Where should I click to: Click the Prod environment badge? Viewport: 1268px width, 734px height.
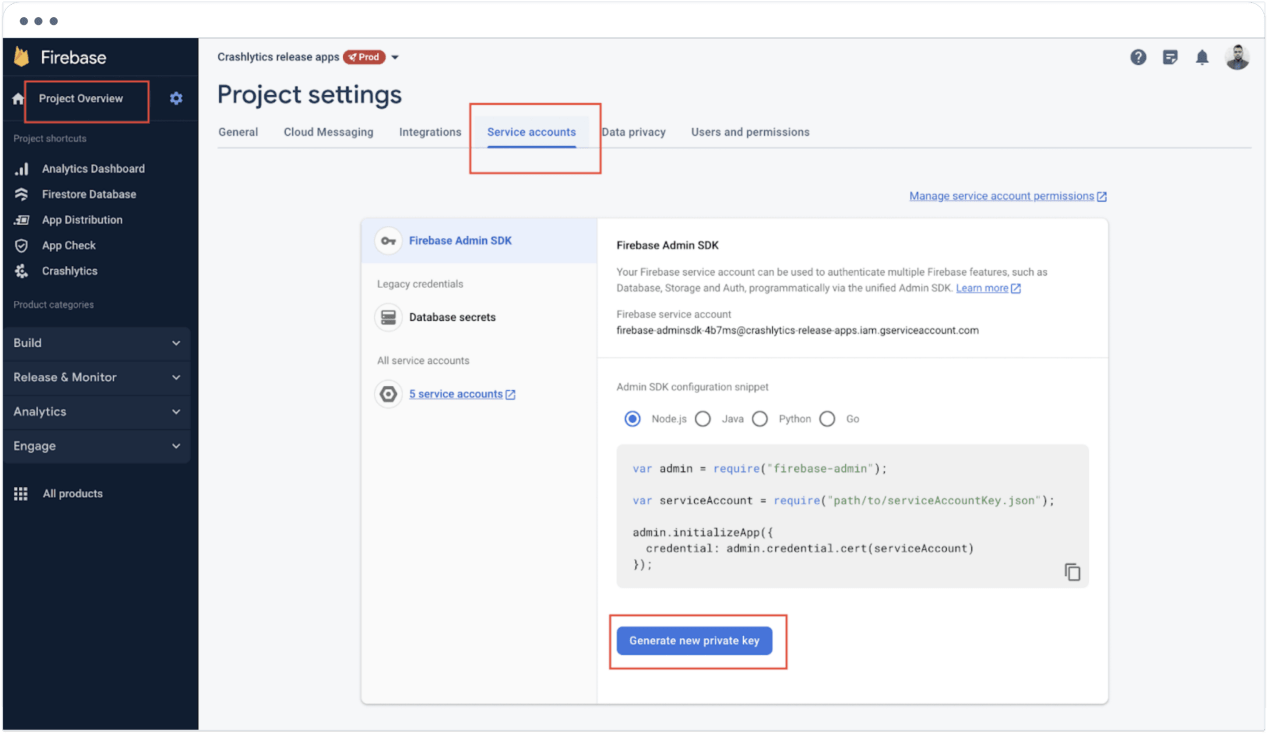(364, 57)
